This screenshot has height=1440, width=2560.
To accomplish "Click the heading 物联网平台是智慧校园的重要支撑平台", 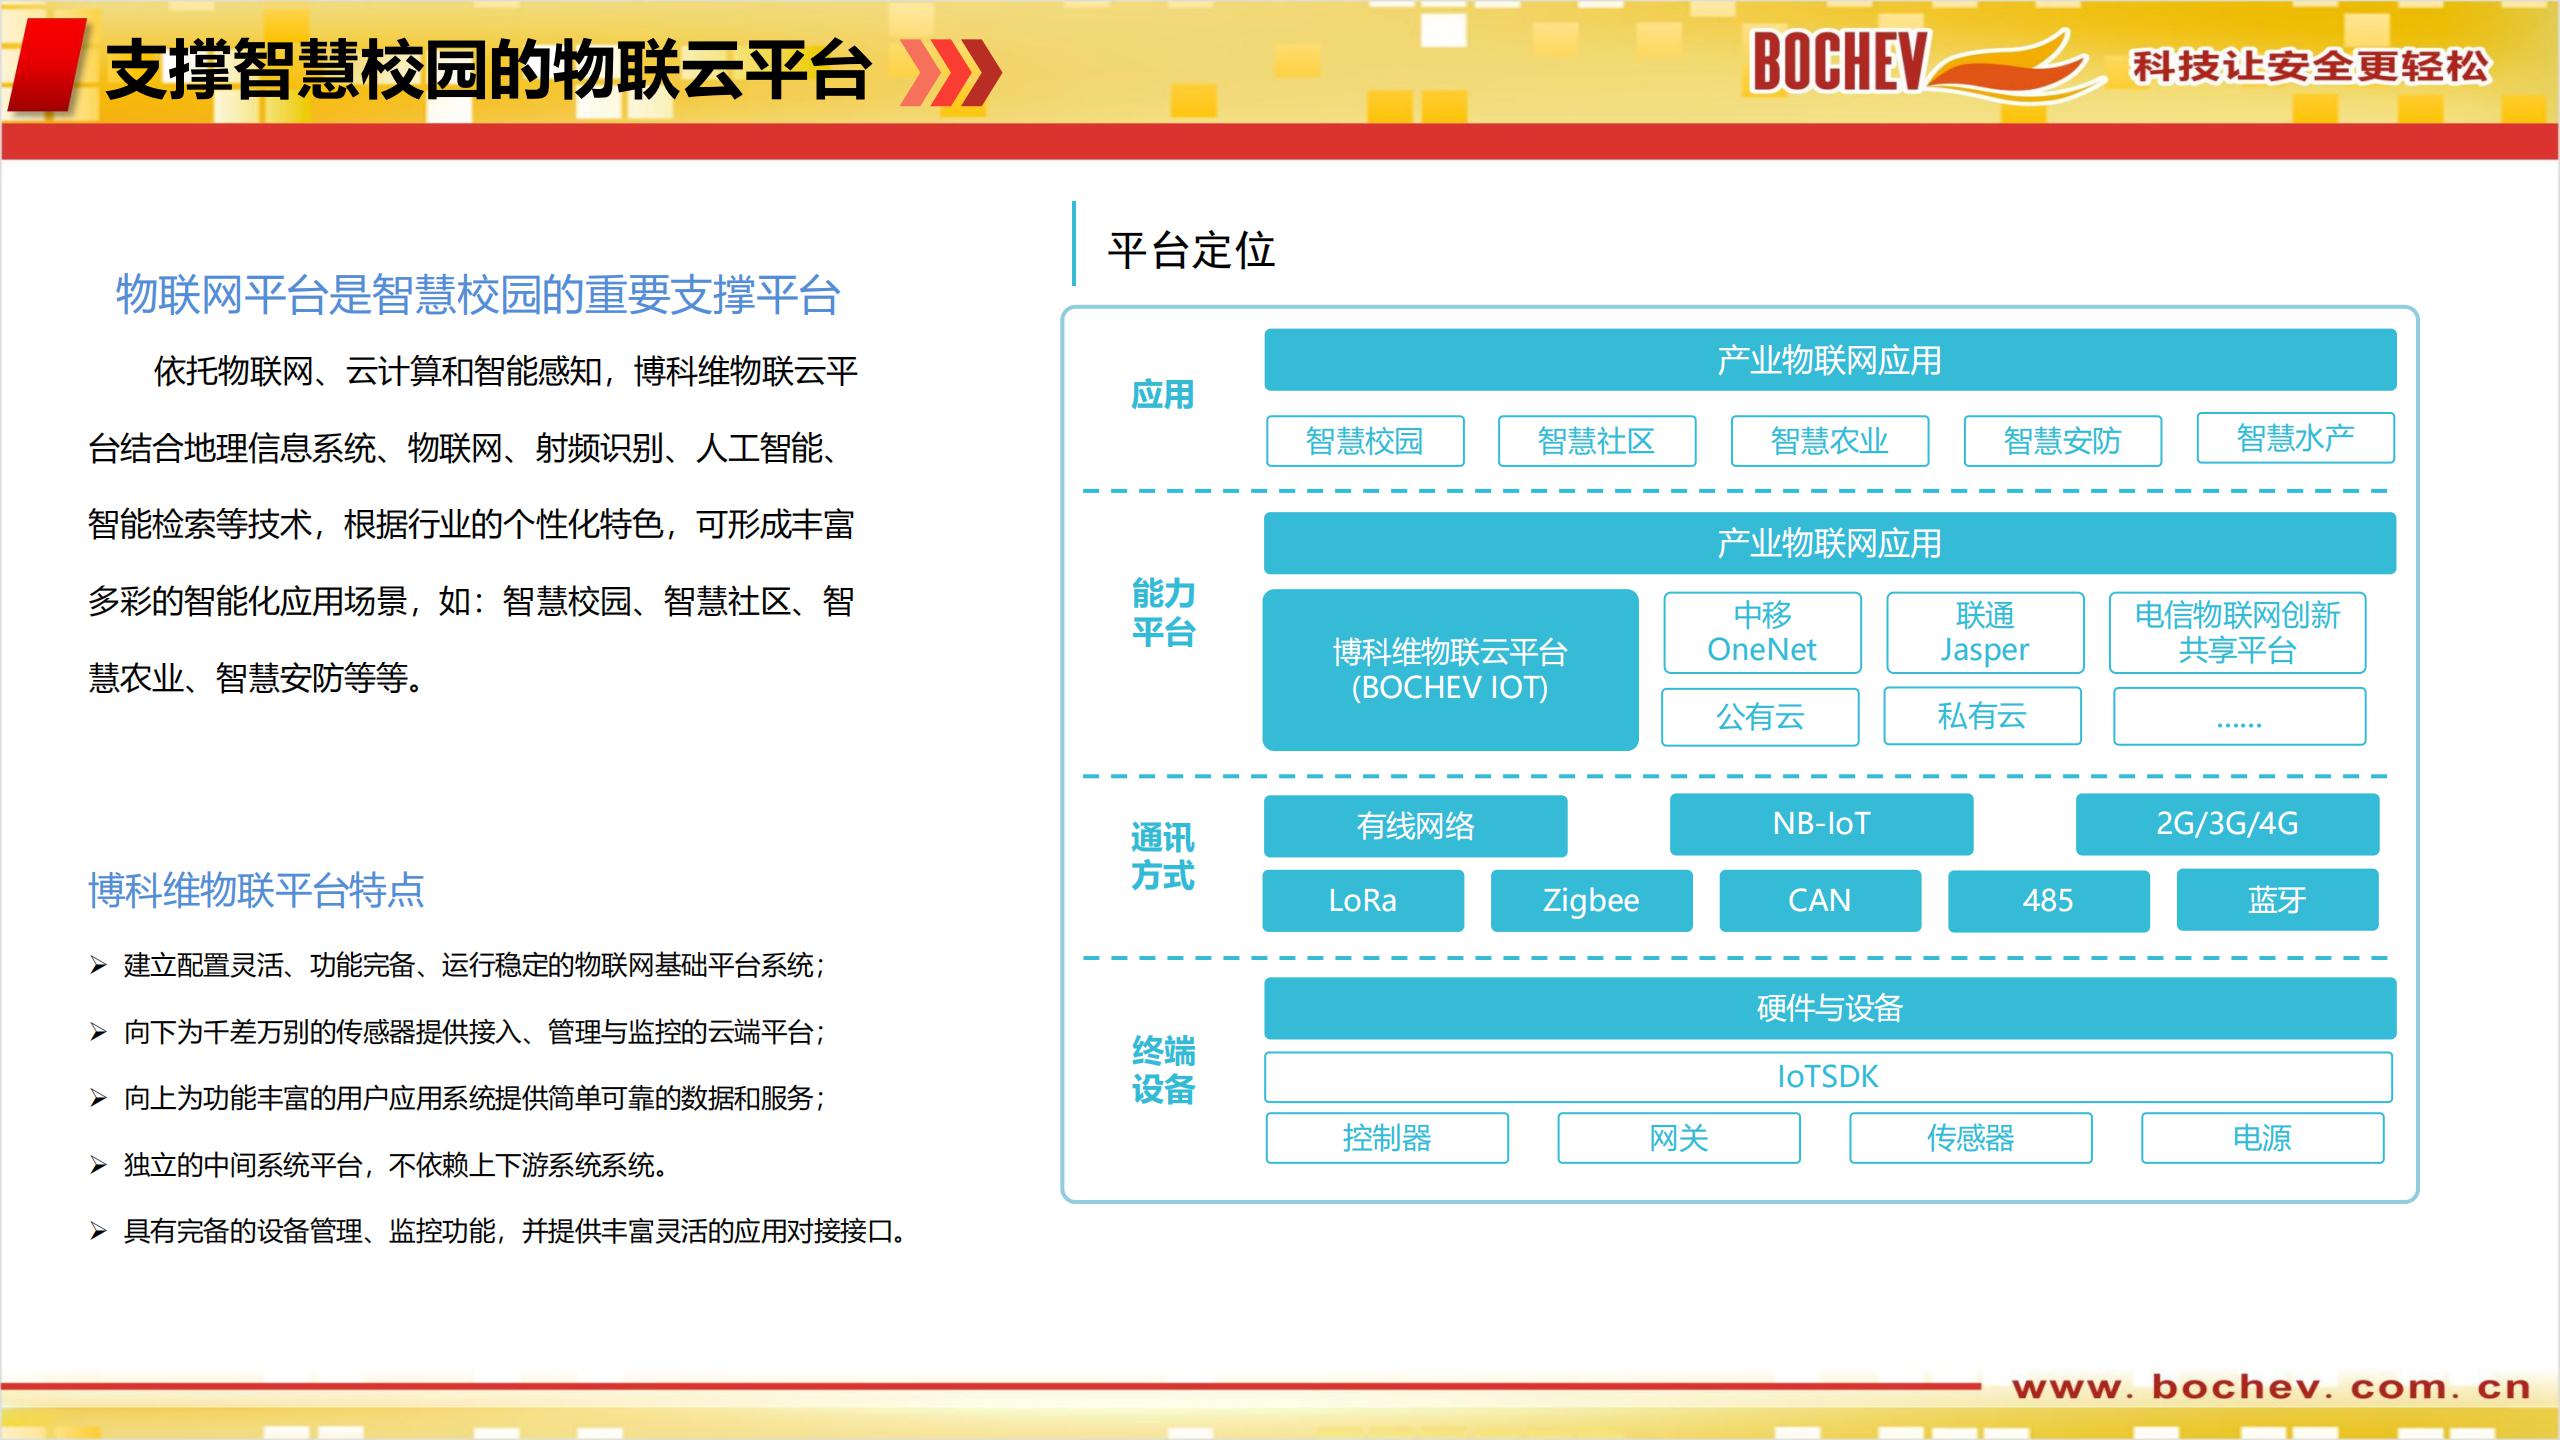I will pos(478,295).
